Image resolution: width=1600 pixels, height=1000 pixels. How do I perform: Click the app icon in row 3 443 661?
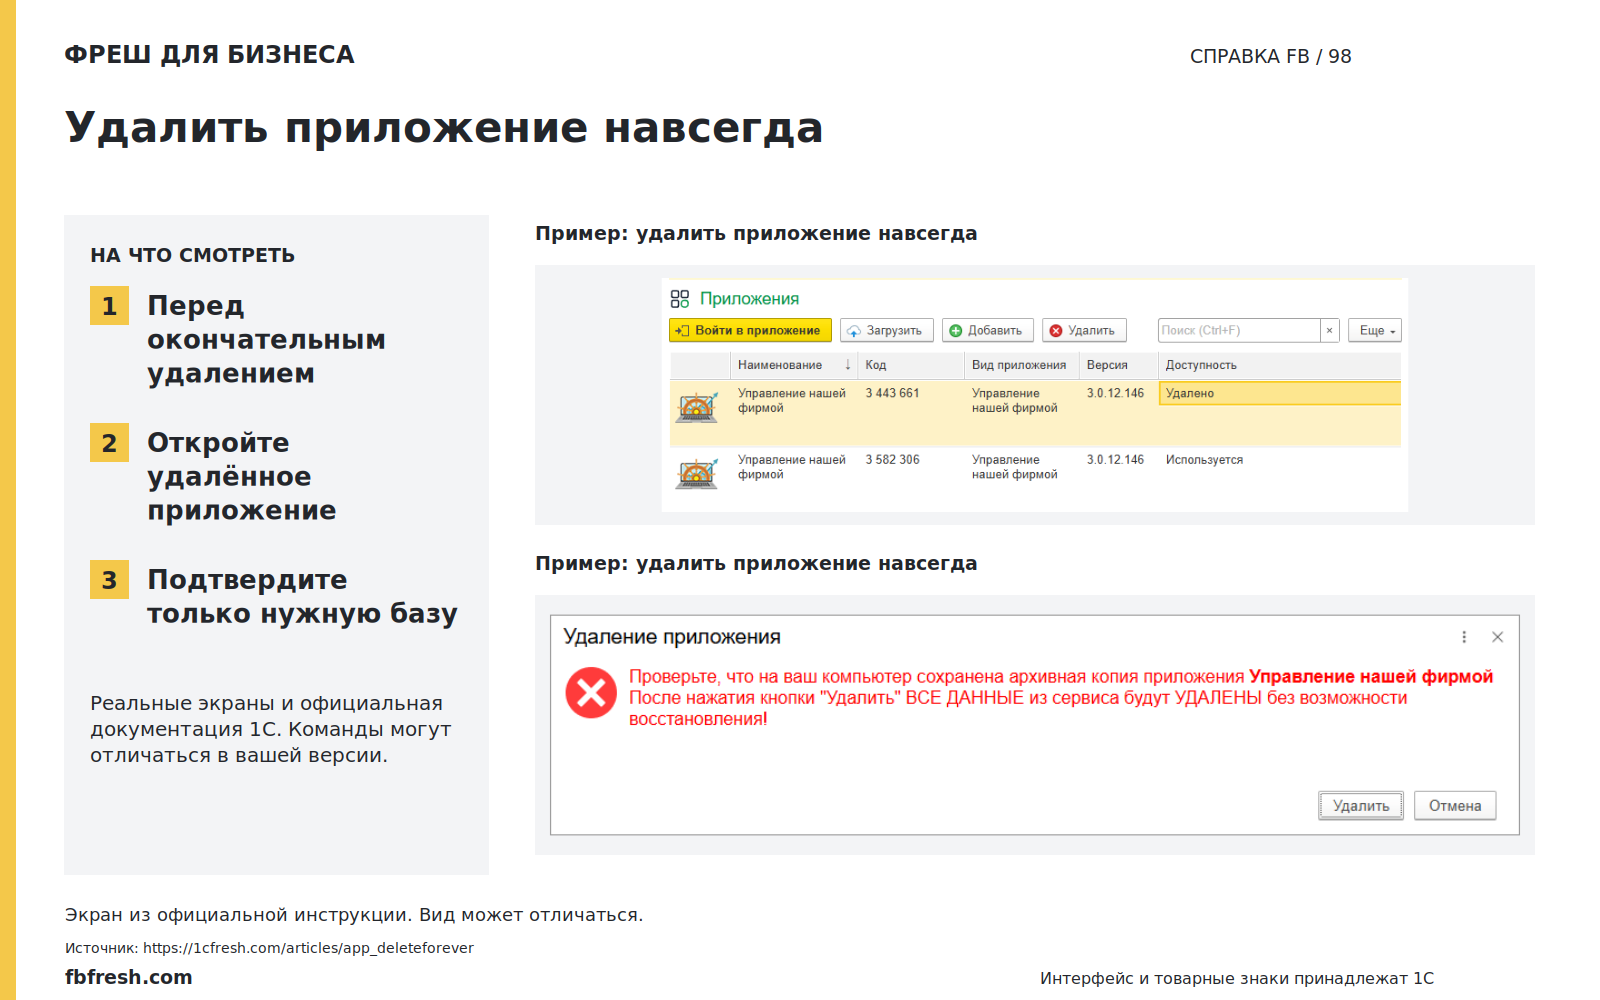click(697, 406)
